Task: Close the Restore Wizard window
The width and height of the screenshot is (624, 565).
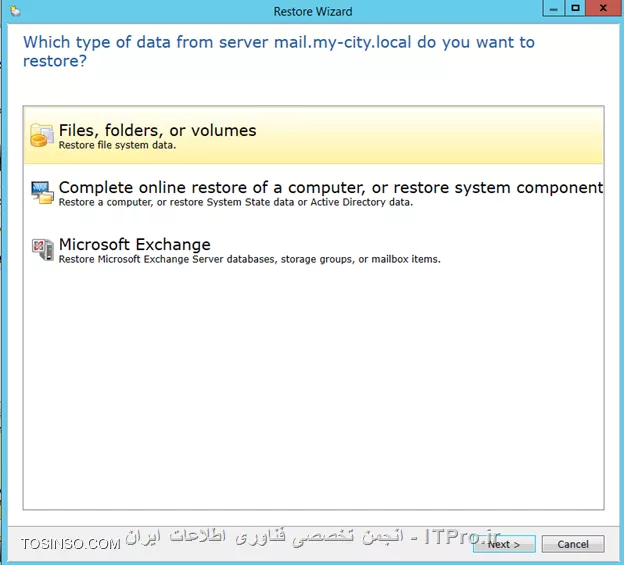Action: pyautogui.click(x=603, y=8)
